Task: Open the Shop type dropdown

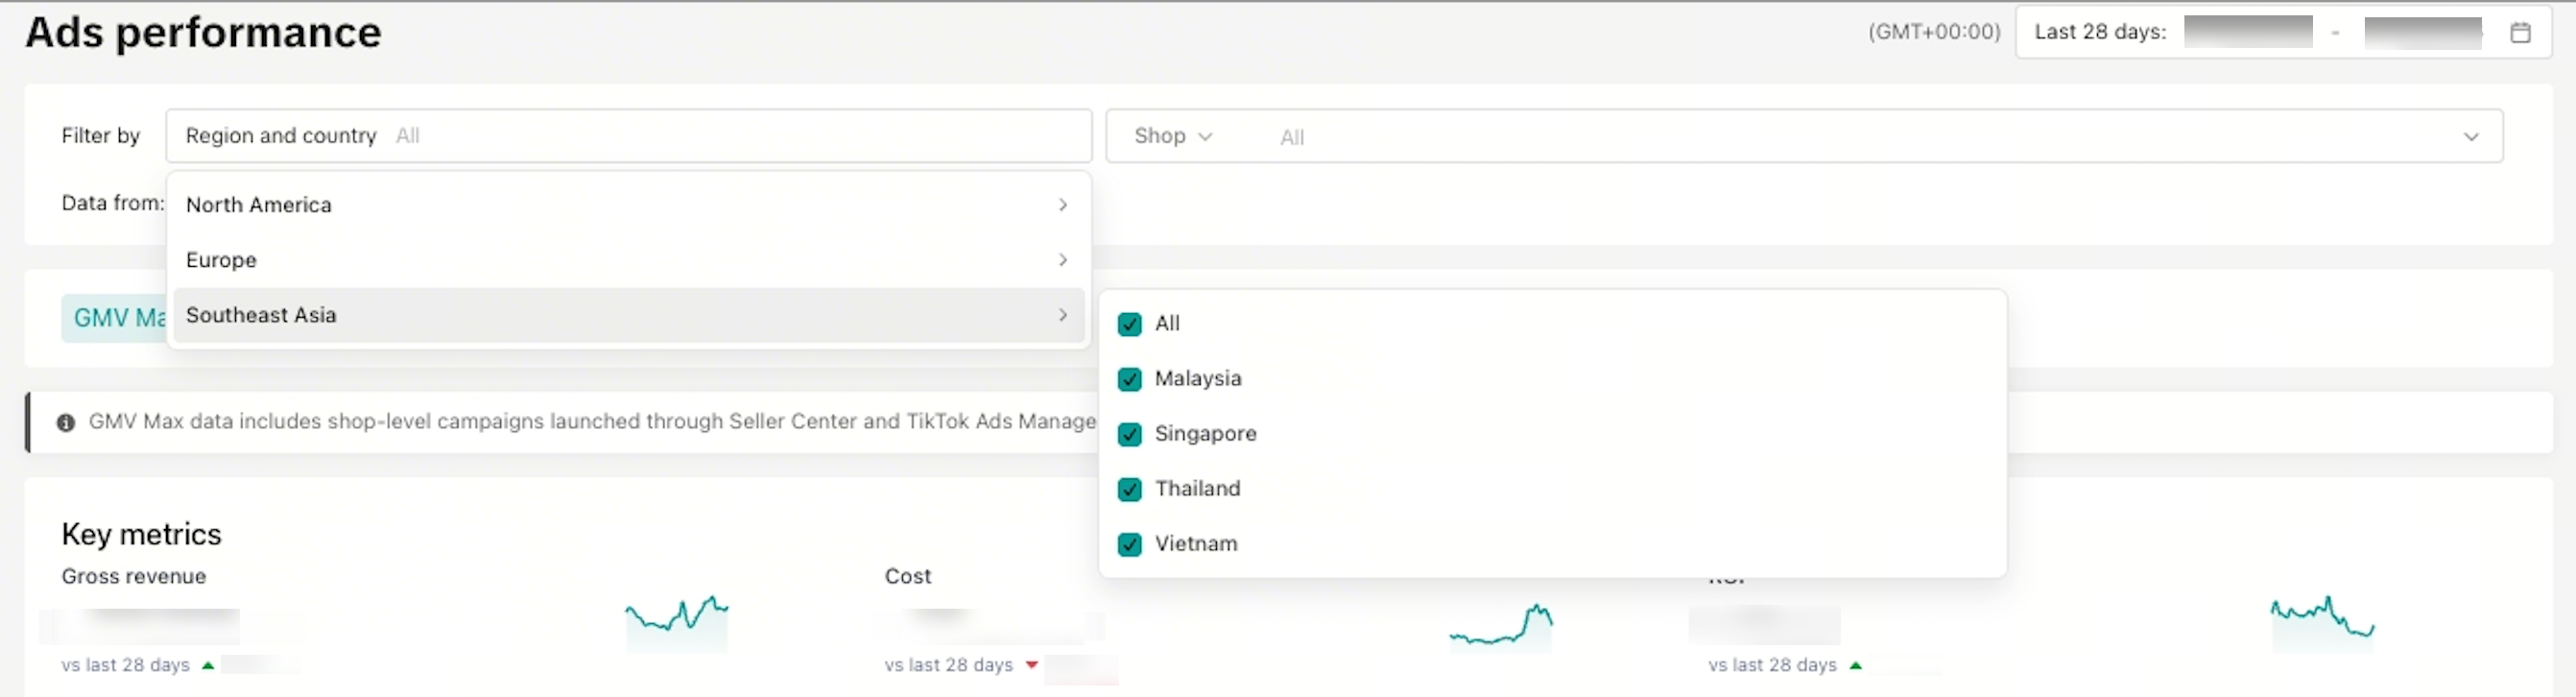Action: 1172,136
